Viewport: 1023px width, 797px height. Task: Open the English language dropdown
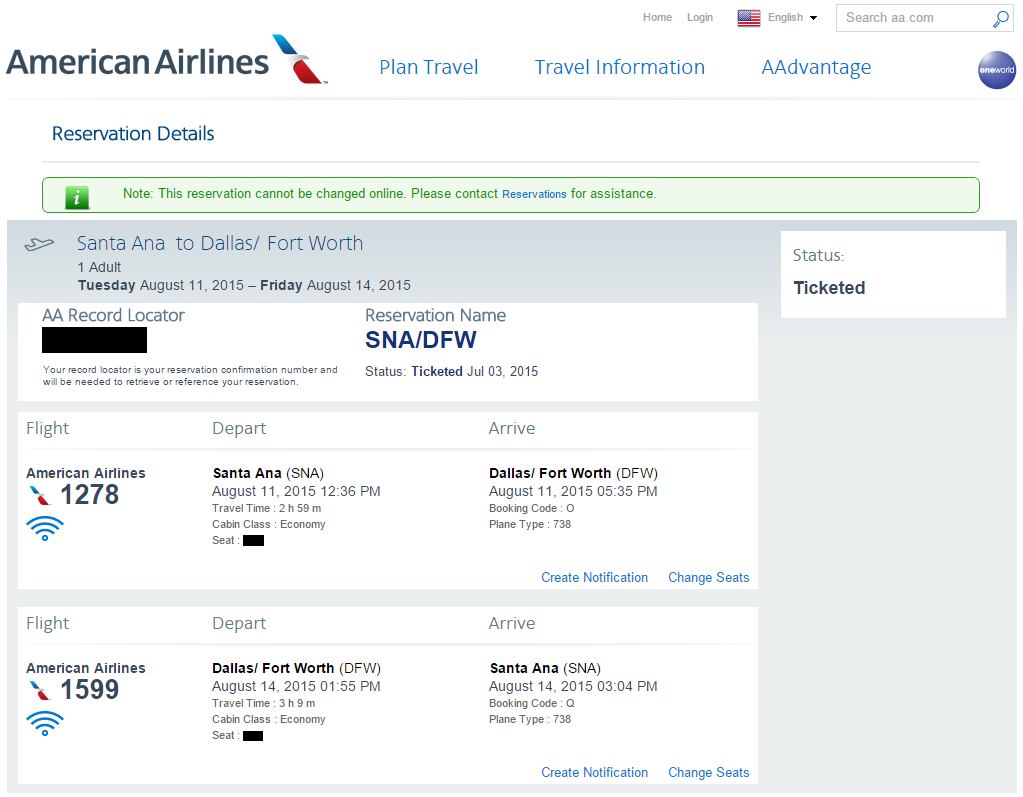792,18
